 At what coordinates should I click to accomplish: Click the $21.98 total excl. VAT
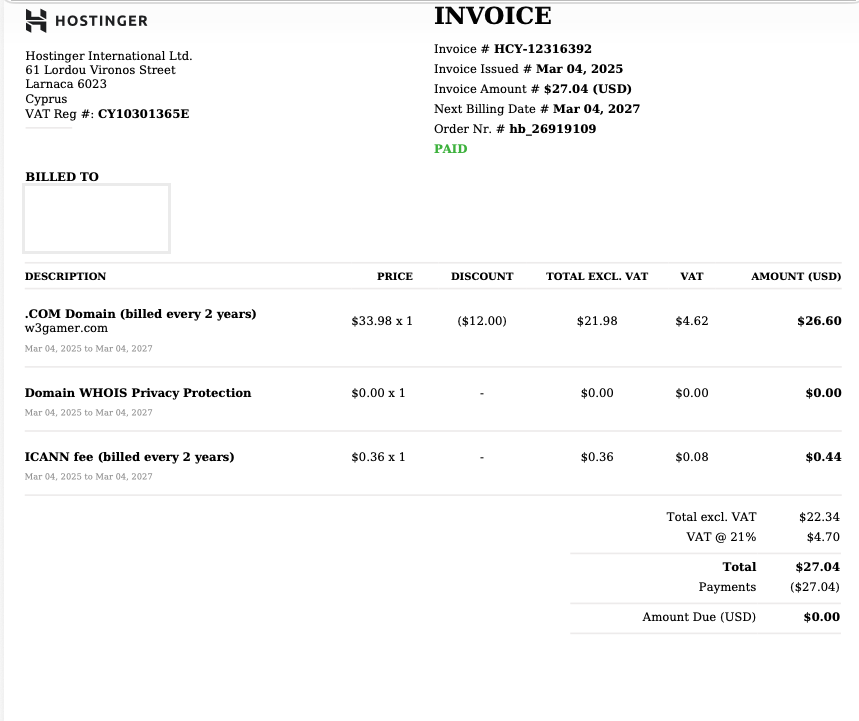[x=597, y=321]
